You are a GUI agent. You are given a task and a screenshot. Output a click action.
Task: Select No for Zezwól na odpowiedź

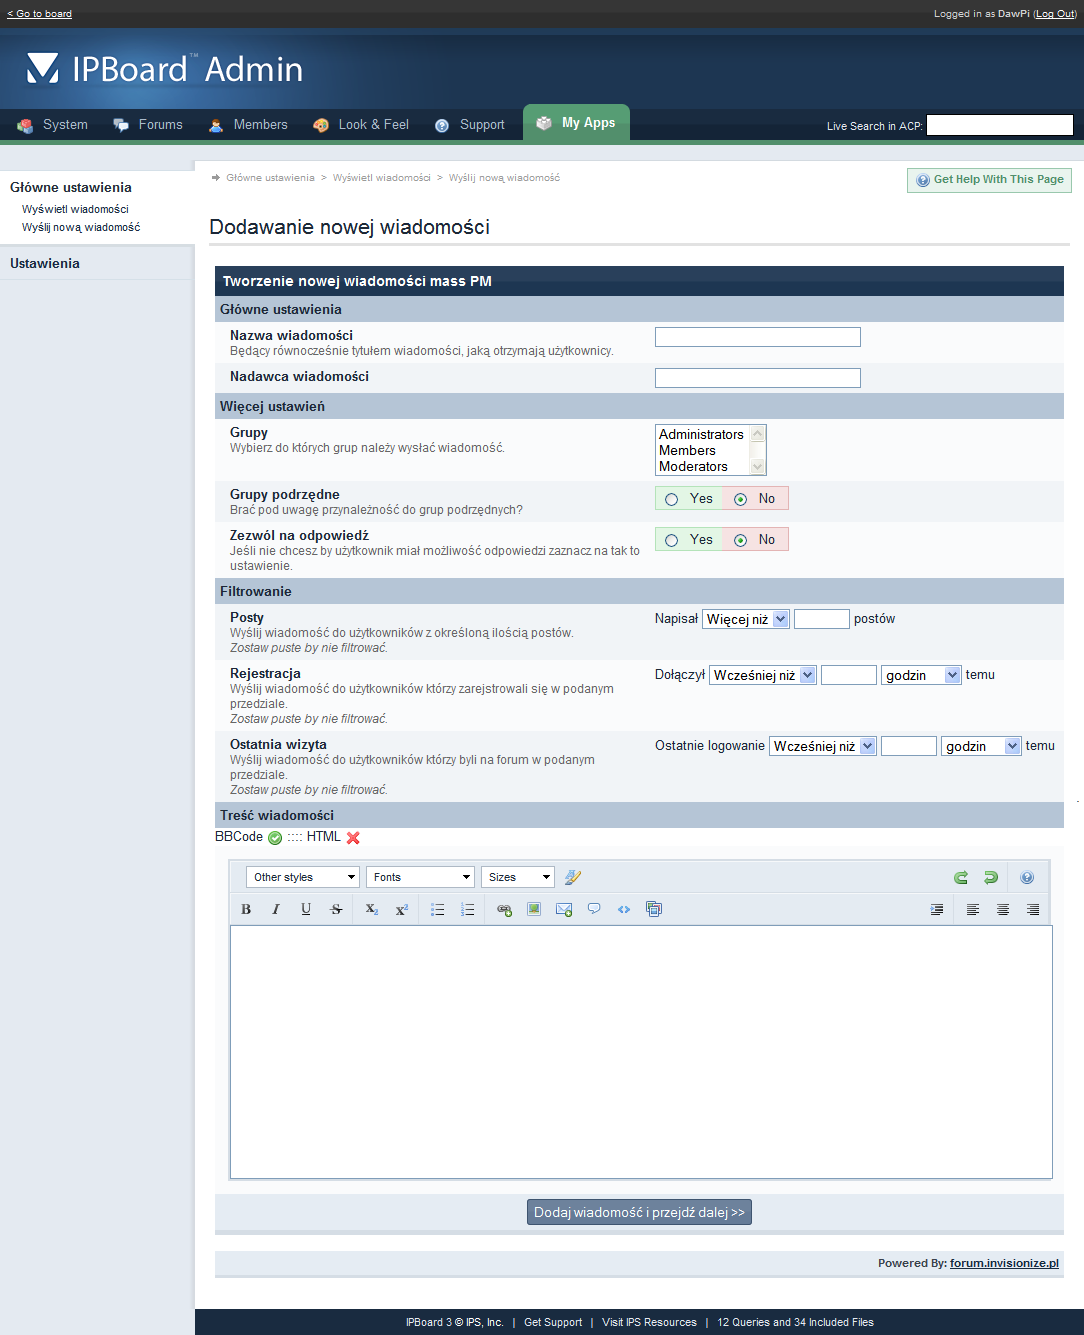(x=741, y=540)
